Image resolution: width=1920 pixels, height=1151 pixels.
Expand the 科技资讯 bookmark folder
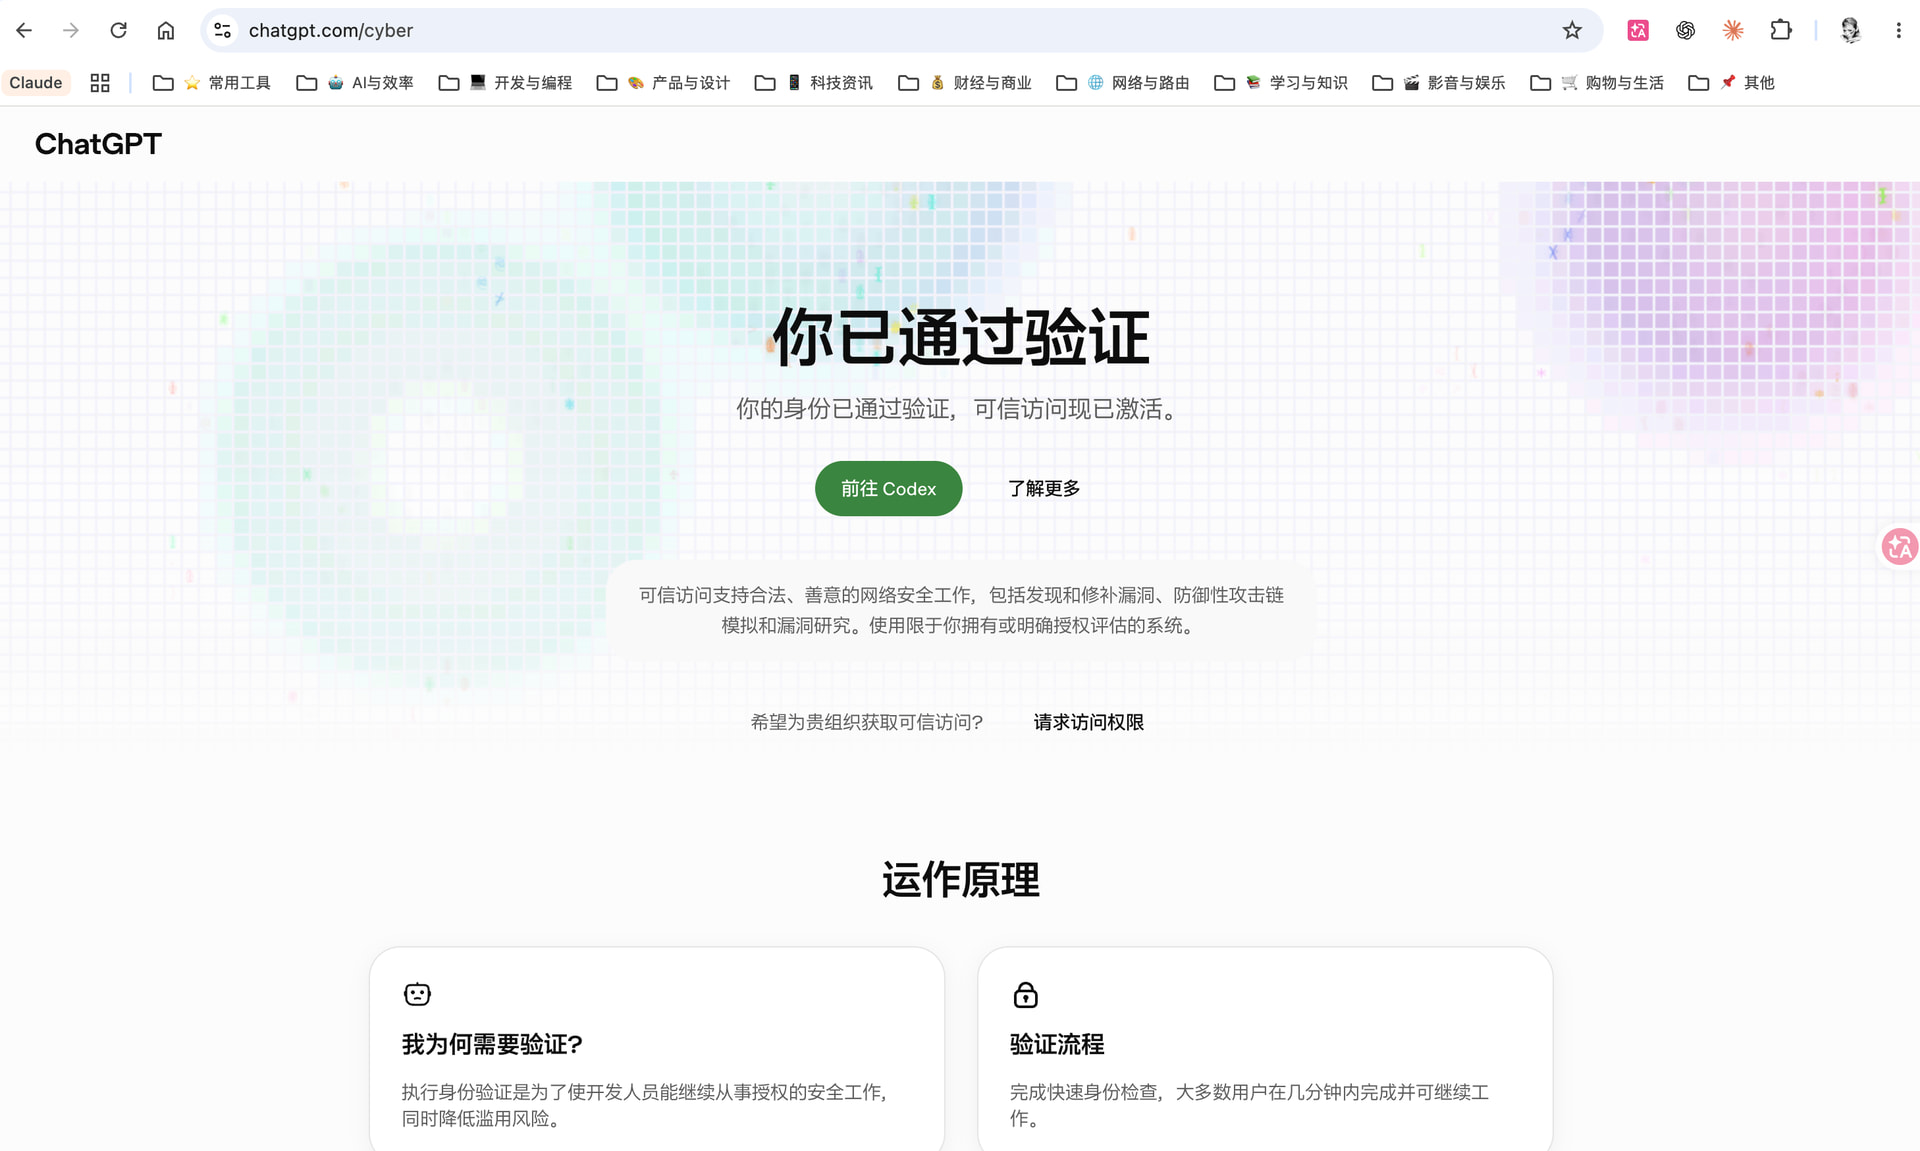coord(814,83)
